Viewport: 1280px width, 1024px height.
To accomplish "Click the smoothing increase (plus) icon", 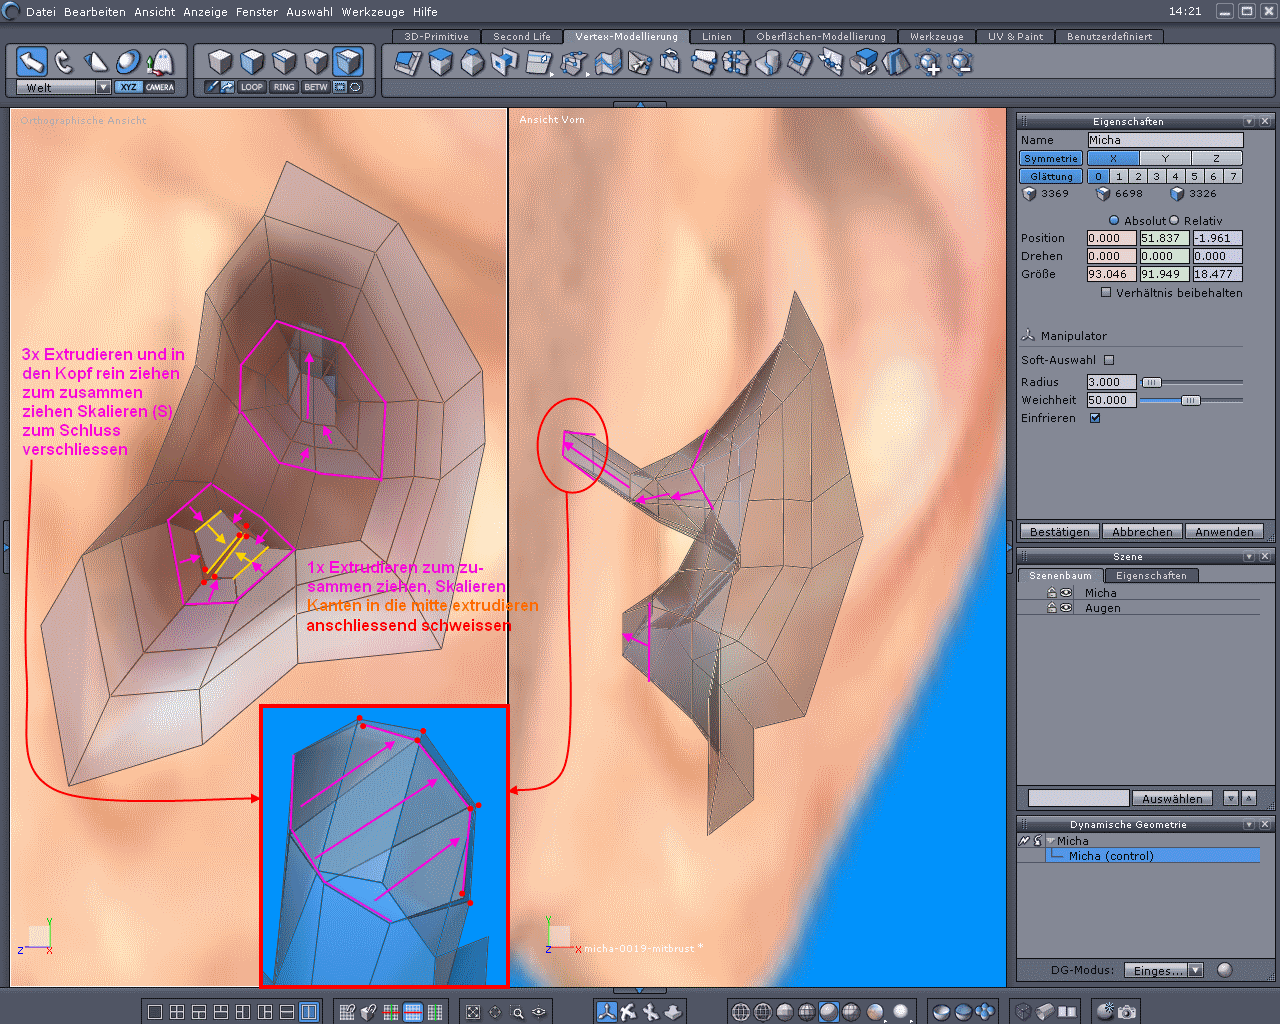I will click(929, 64).
